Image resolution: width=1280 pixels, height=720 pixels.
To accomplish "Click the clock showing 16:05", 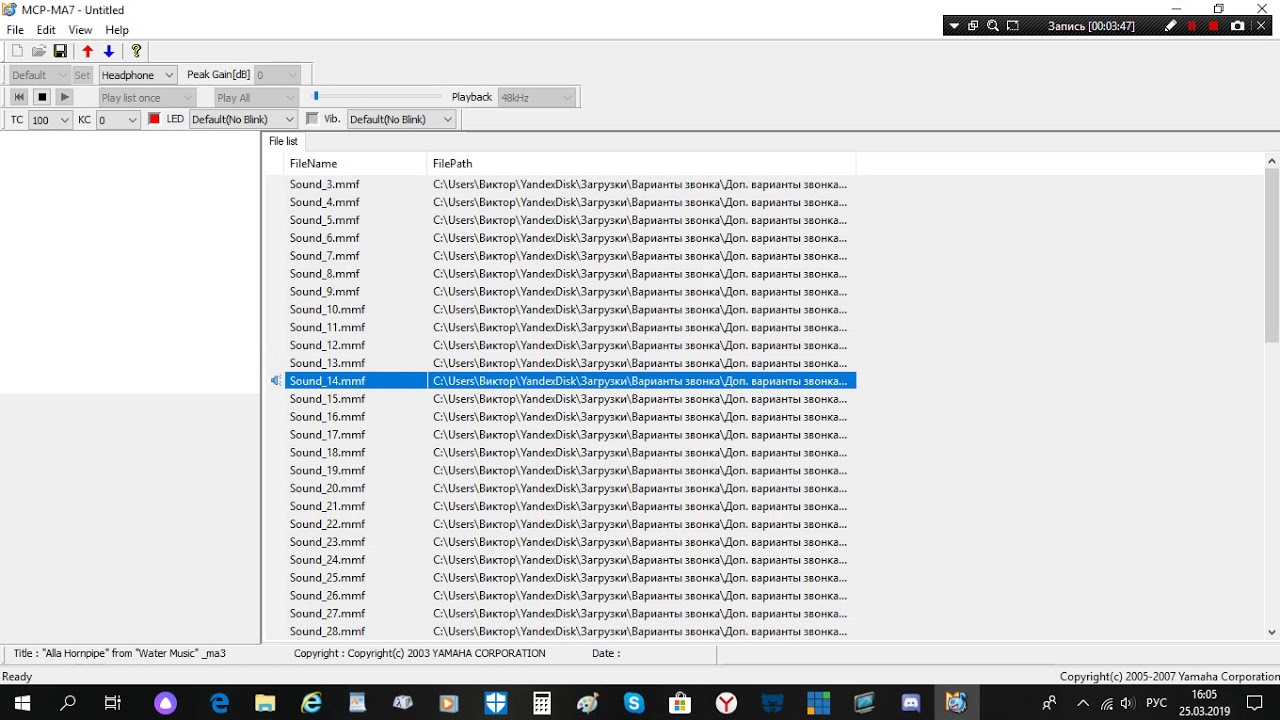I will pos(1204,694).
